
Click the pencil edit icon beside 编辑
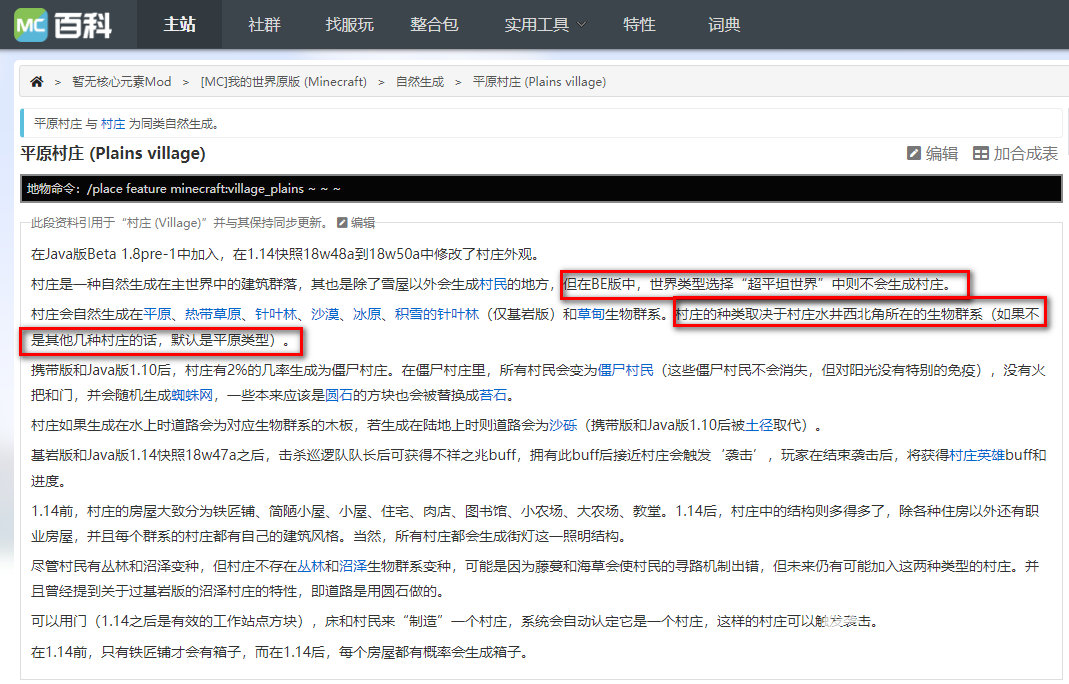[x=913, y=154]
